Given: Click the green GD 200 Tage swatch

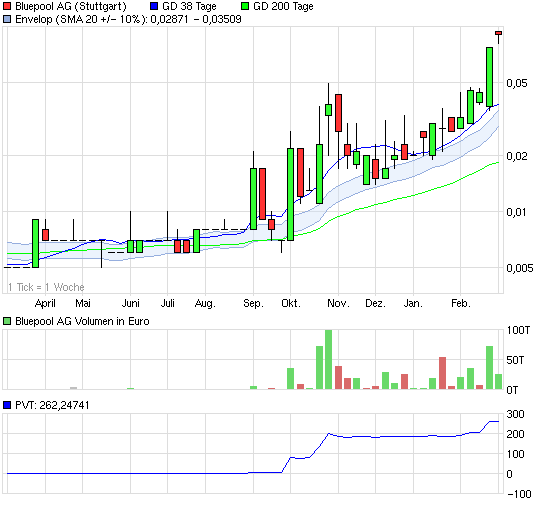Looking at the screenshot, I should 245,6.
